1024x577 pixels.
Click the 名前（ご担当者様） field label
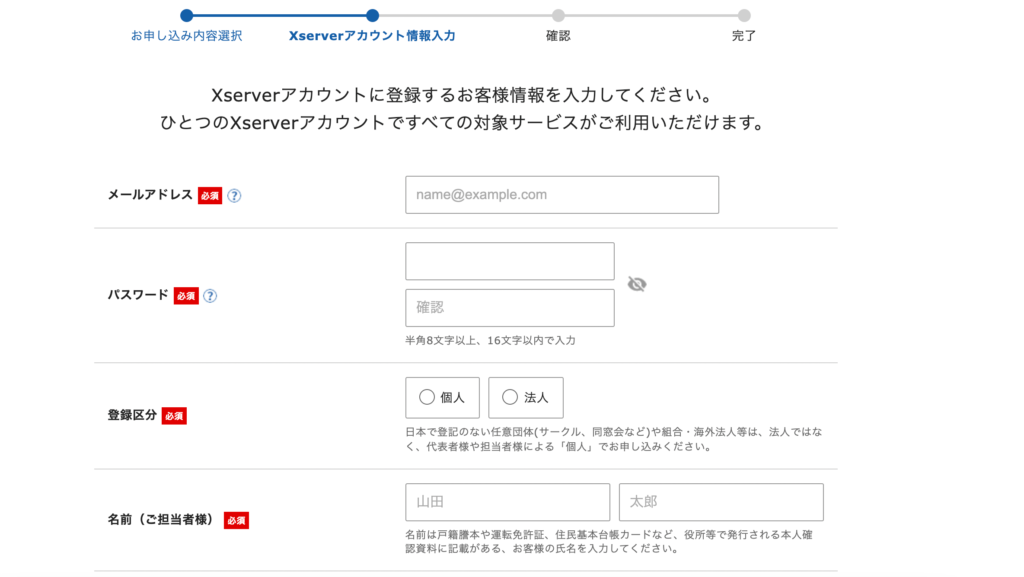(x=161, y=520)
